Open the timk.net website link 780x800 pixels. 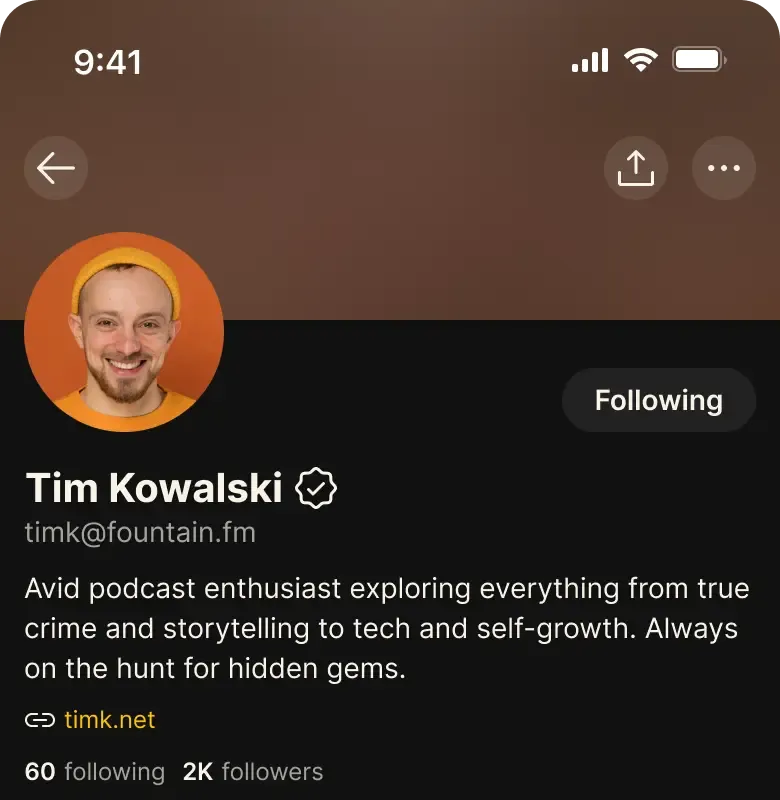(110, 720)
